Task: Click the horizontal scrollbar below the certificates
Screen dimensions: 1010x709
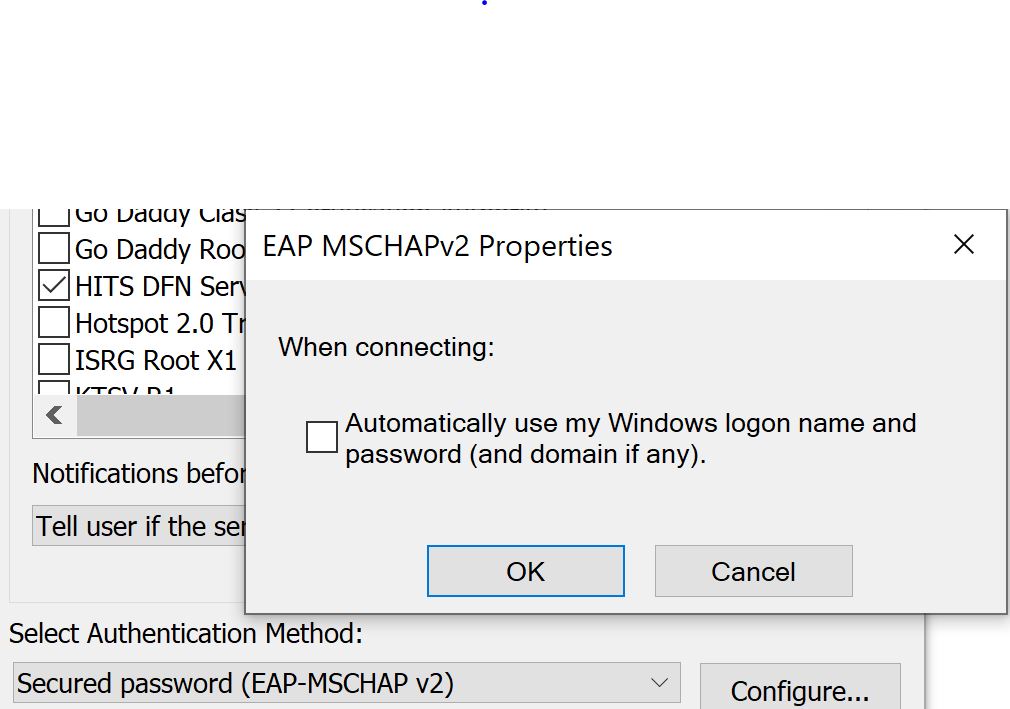Action: [160, 415]
